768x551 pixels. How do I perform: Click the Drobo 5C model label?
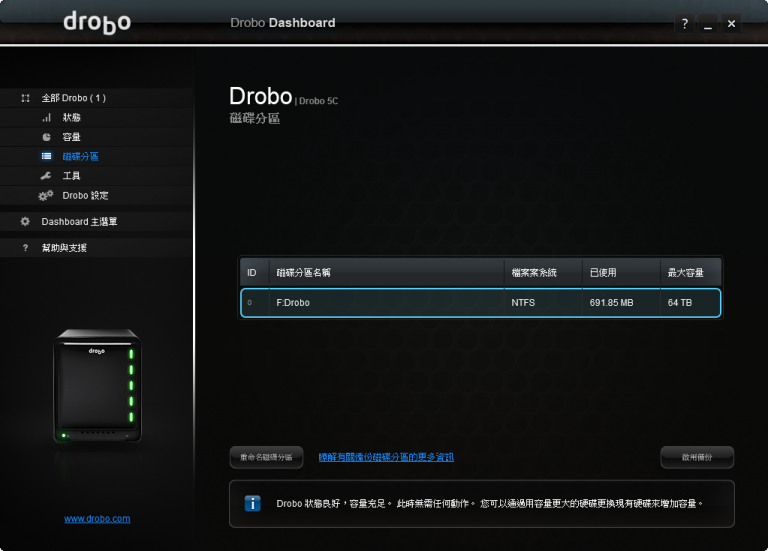318,101
